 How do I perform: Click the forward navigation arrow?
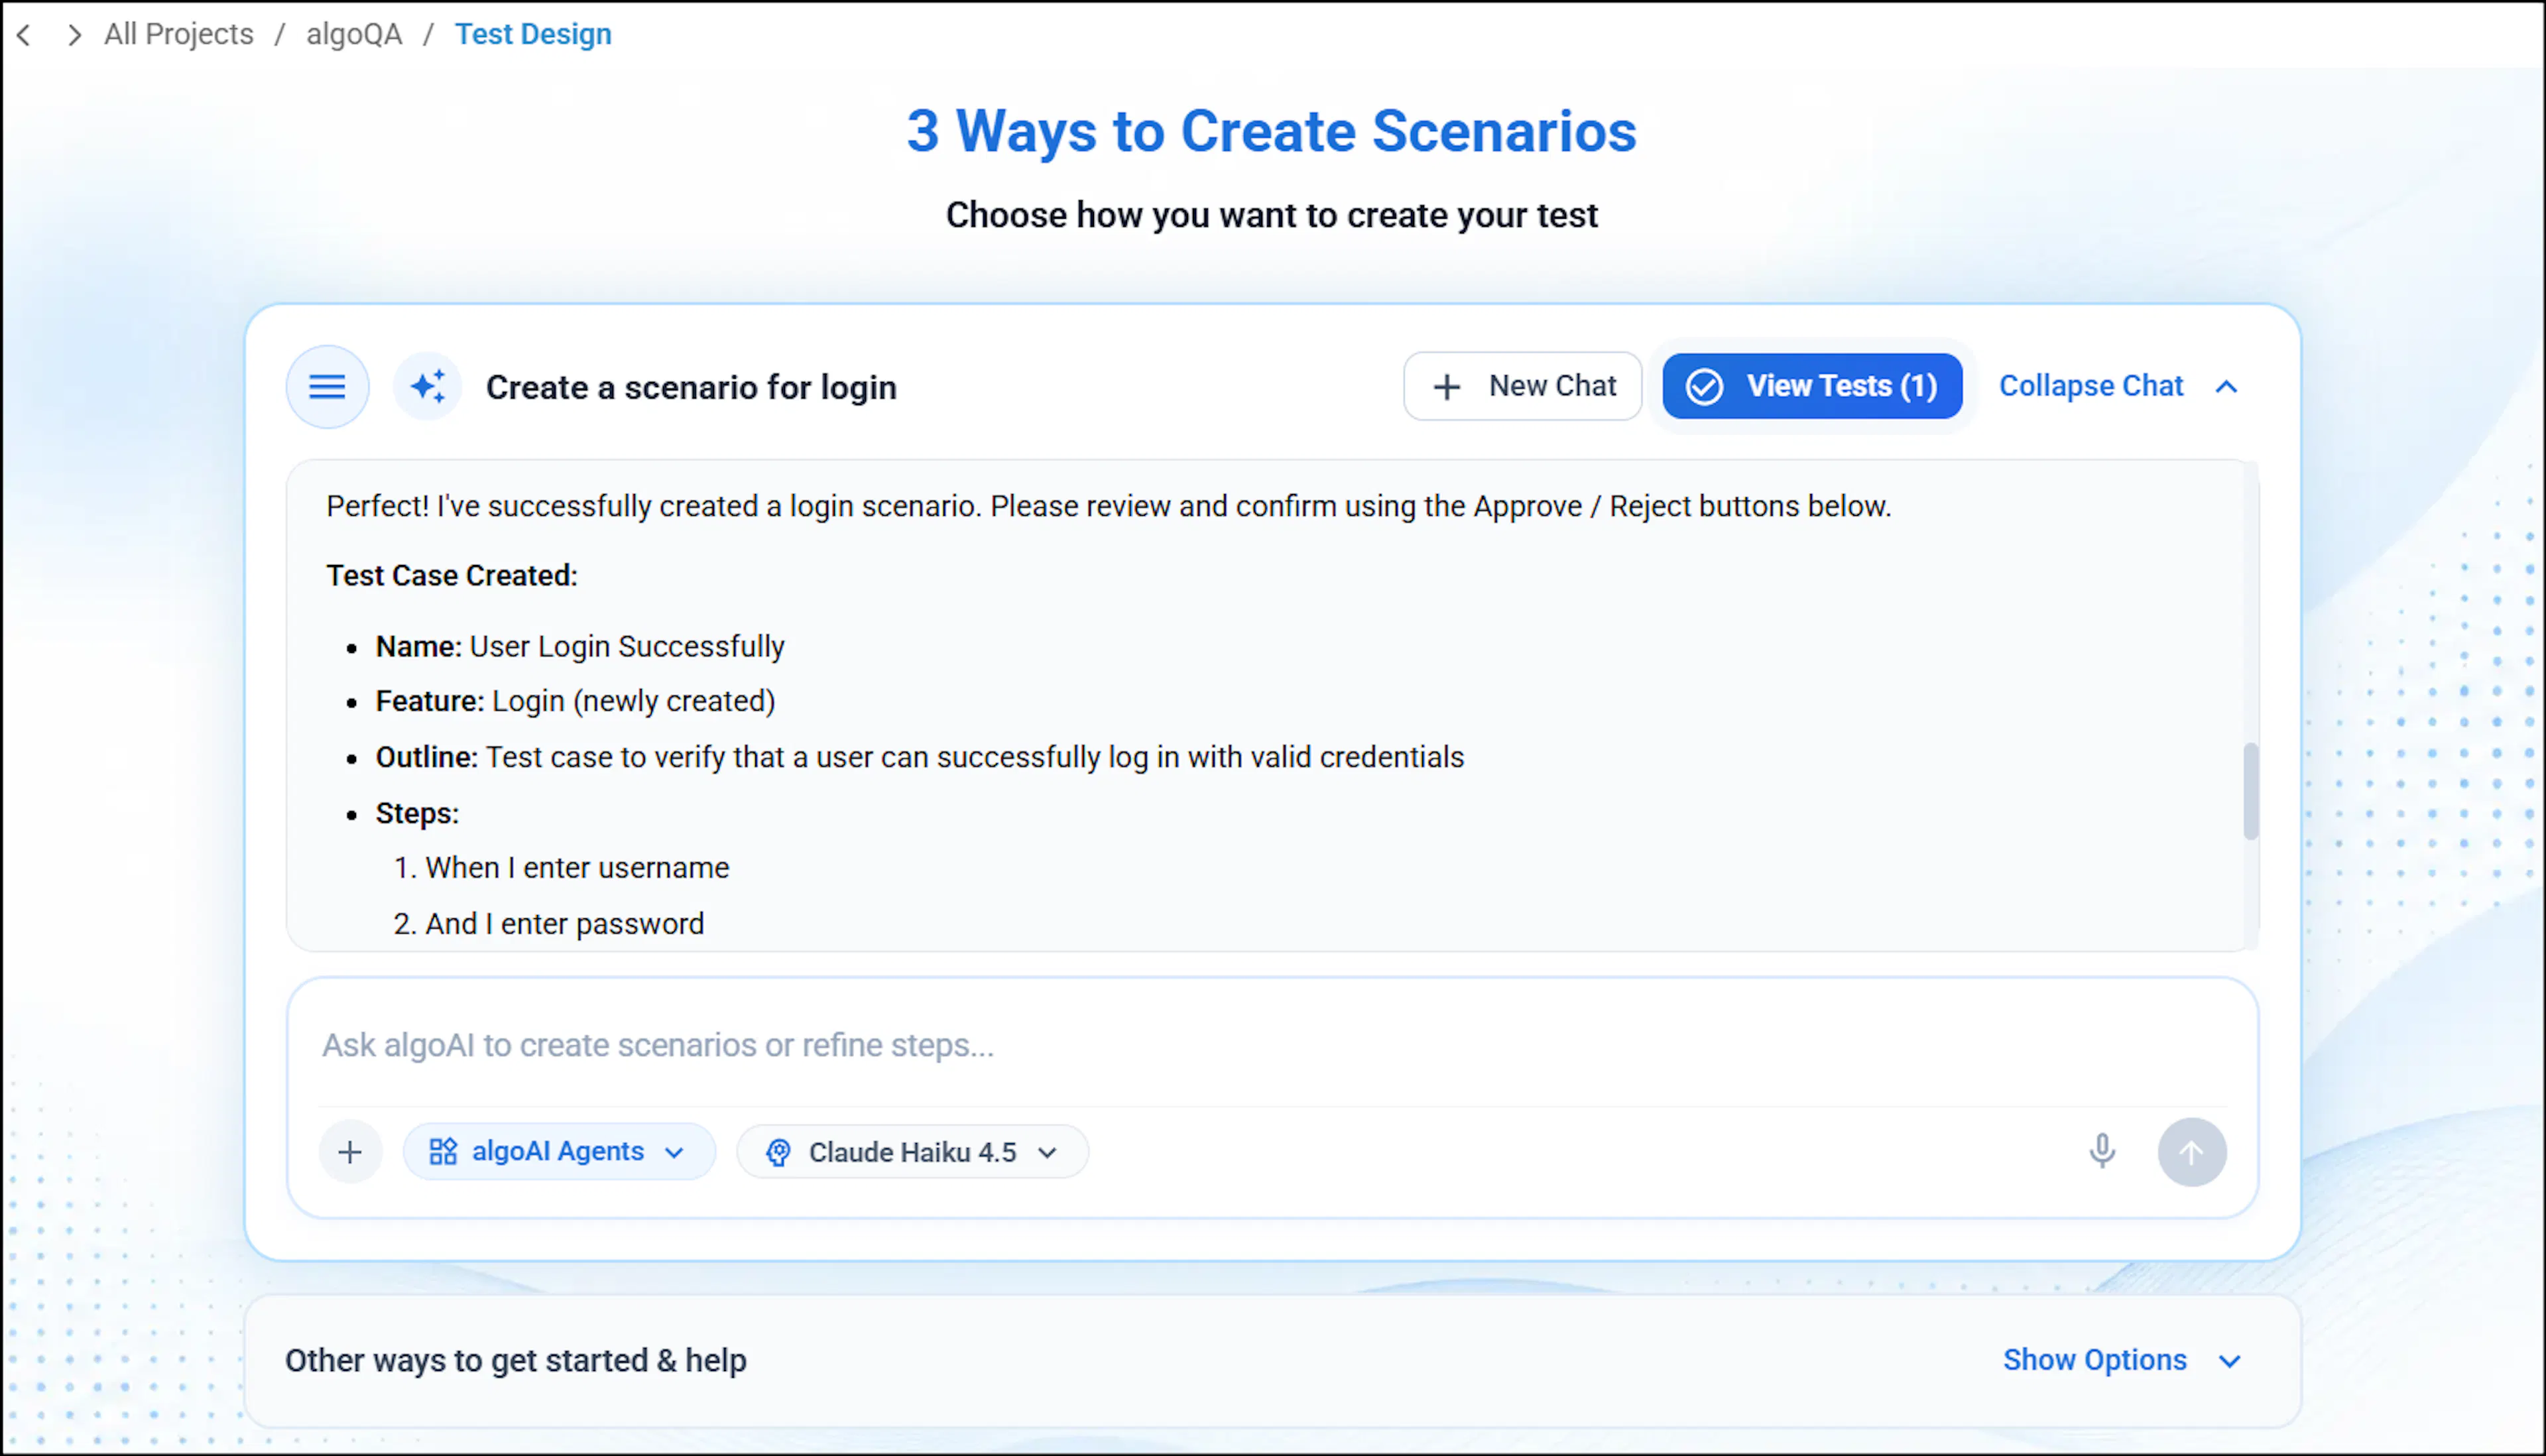(x=74, y=35)
